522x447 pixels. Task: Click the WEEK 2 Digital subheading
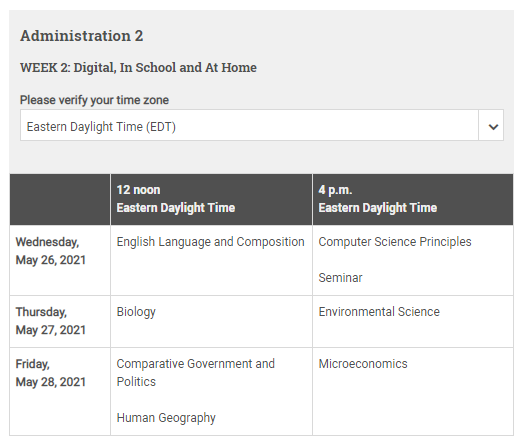pyautogui.click(x=138, y=68)
